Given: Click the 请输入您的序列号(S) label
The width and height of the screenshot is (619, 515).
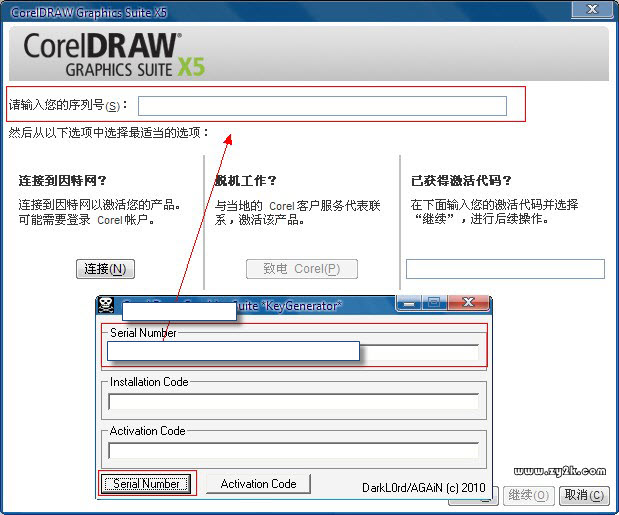Looking at the screenshot, I should click(x=68, y=105).
